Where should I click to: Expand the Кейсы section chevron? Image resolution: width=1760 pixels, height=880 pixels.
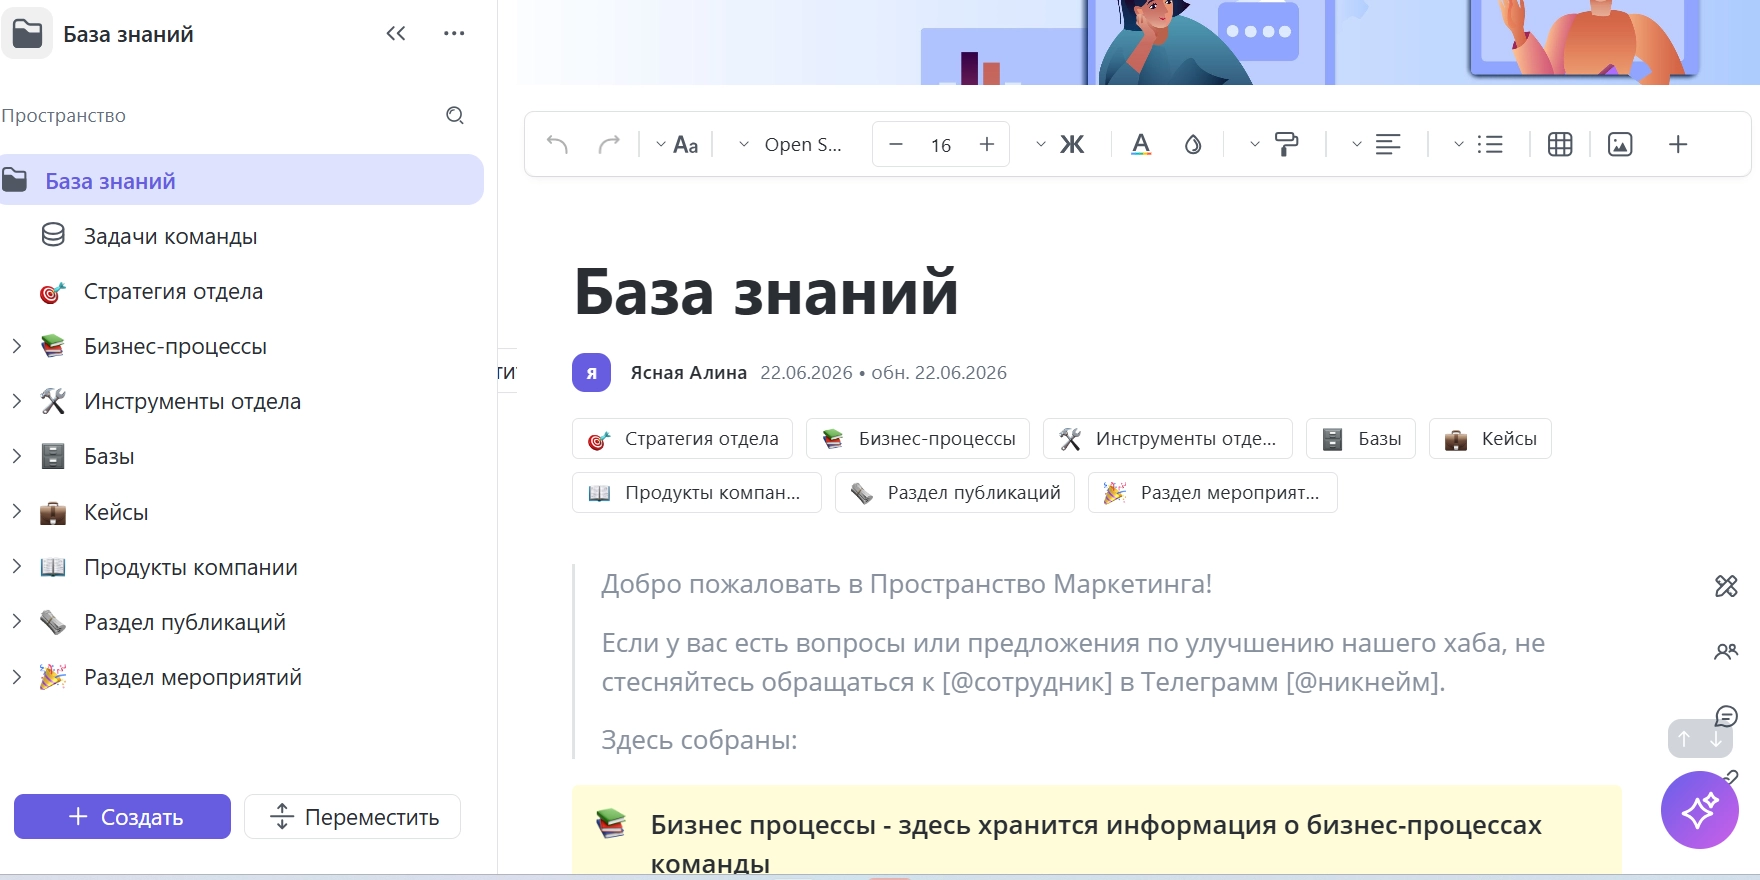[x=17, y=511]
